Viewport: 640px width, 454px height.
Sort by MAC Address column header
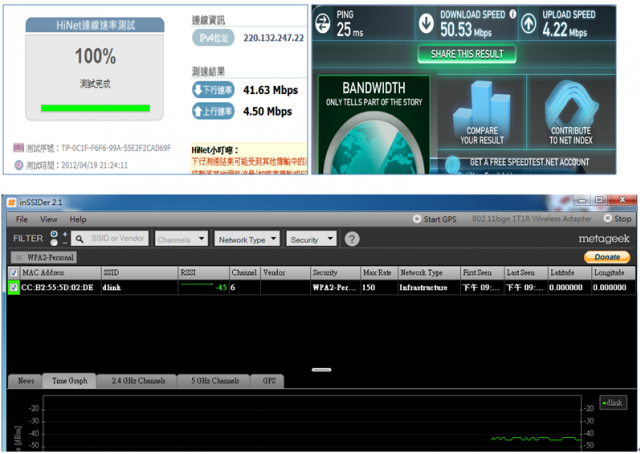point(60,273)
